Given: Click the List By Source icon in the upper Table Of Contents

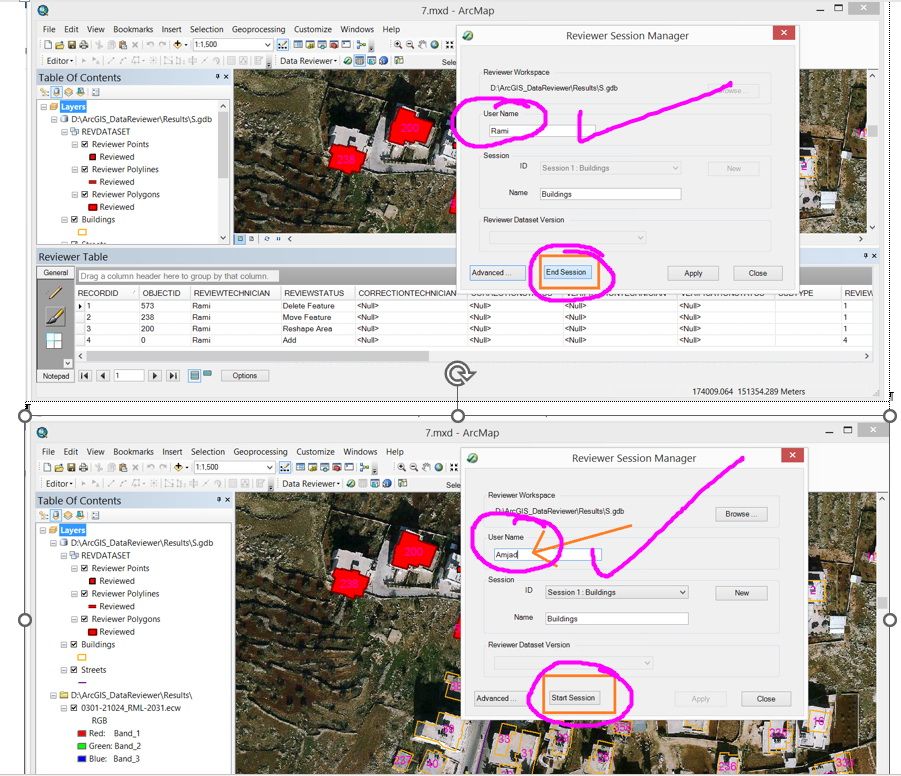Looking at the screenshot, I should coord(56,92).
